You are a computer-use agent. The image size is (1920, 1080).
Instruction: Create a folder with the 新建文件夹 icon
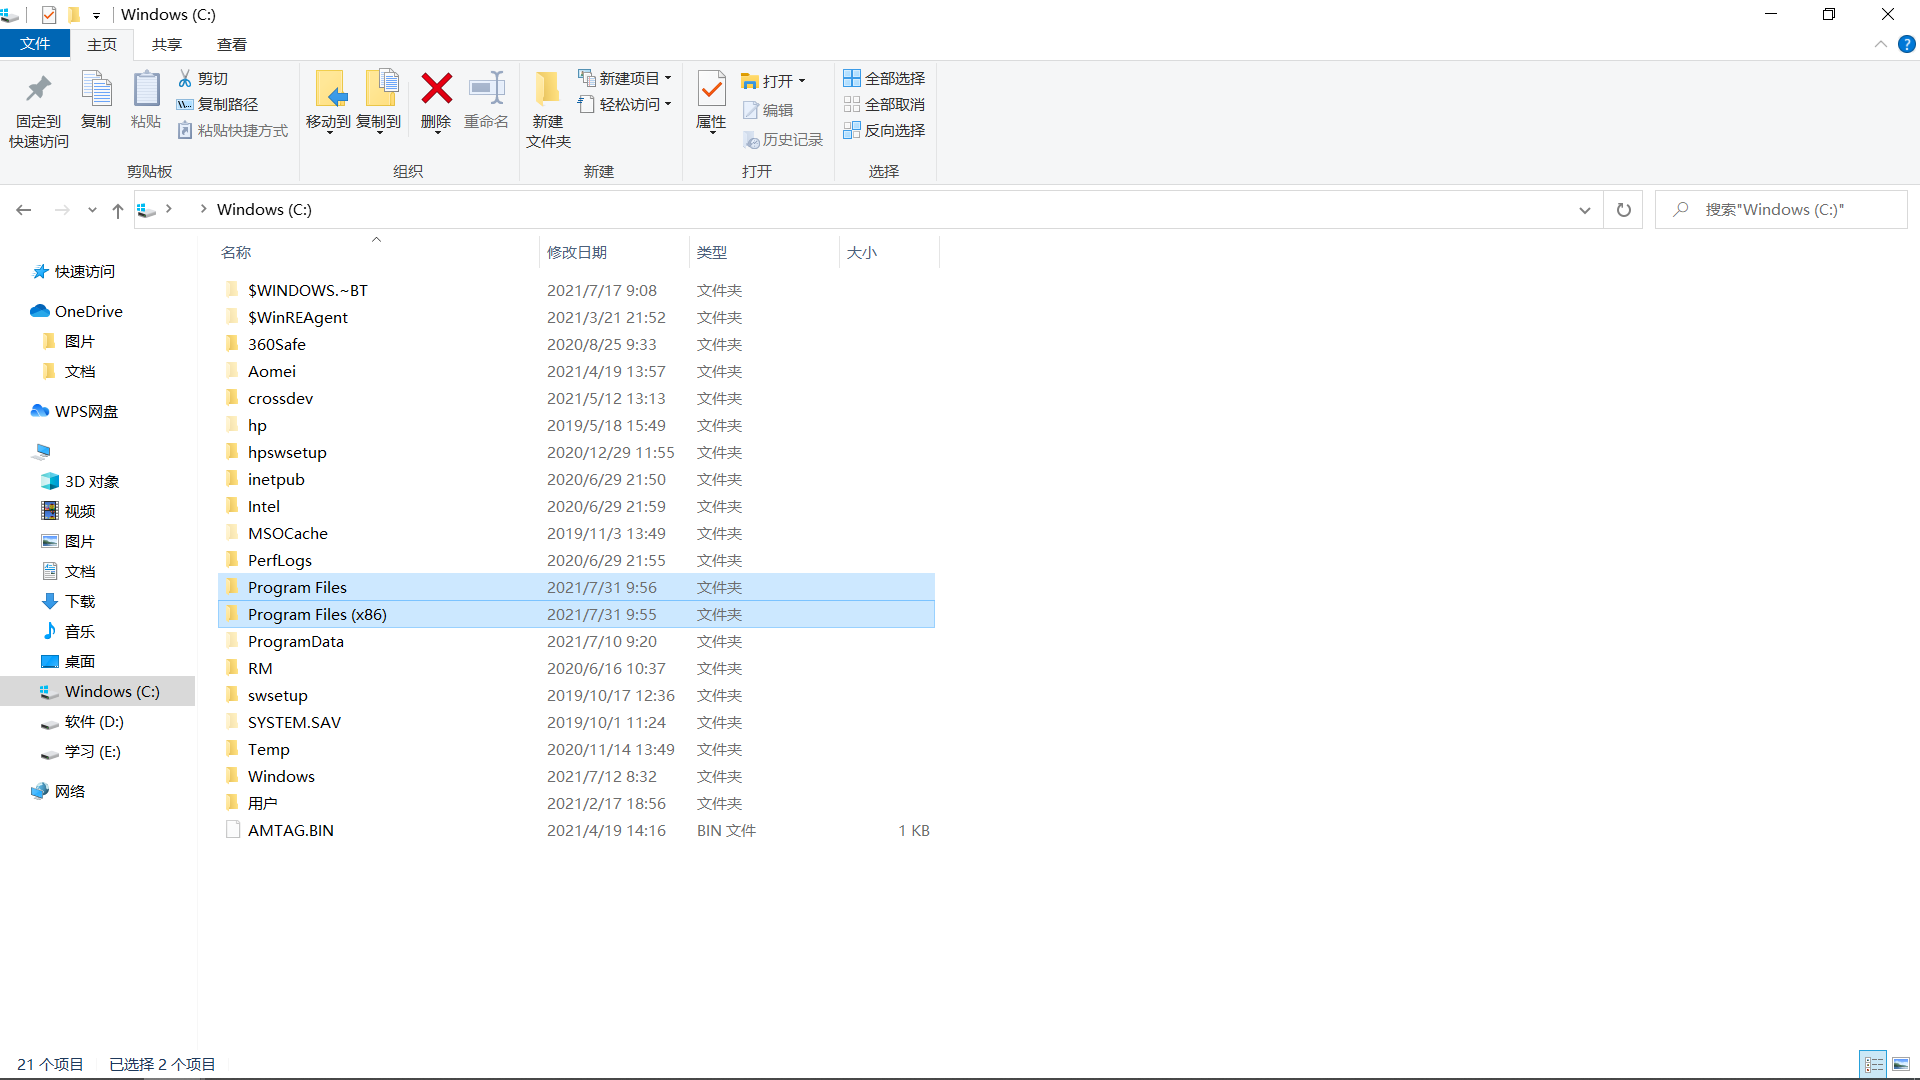click(x=547, y=105)
